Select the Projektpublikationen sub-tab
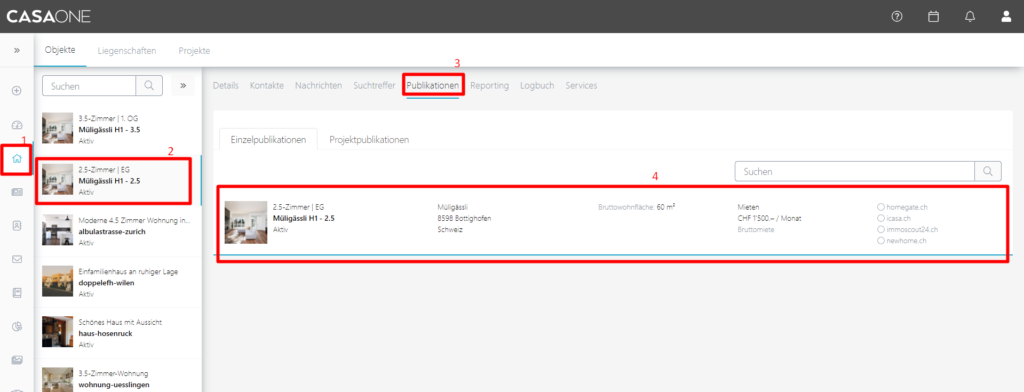Image resolution: width=1024 pixels, height=392 pixels. [369, 140]
